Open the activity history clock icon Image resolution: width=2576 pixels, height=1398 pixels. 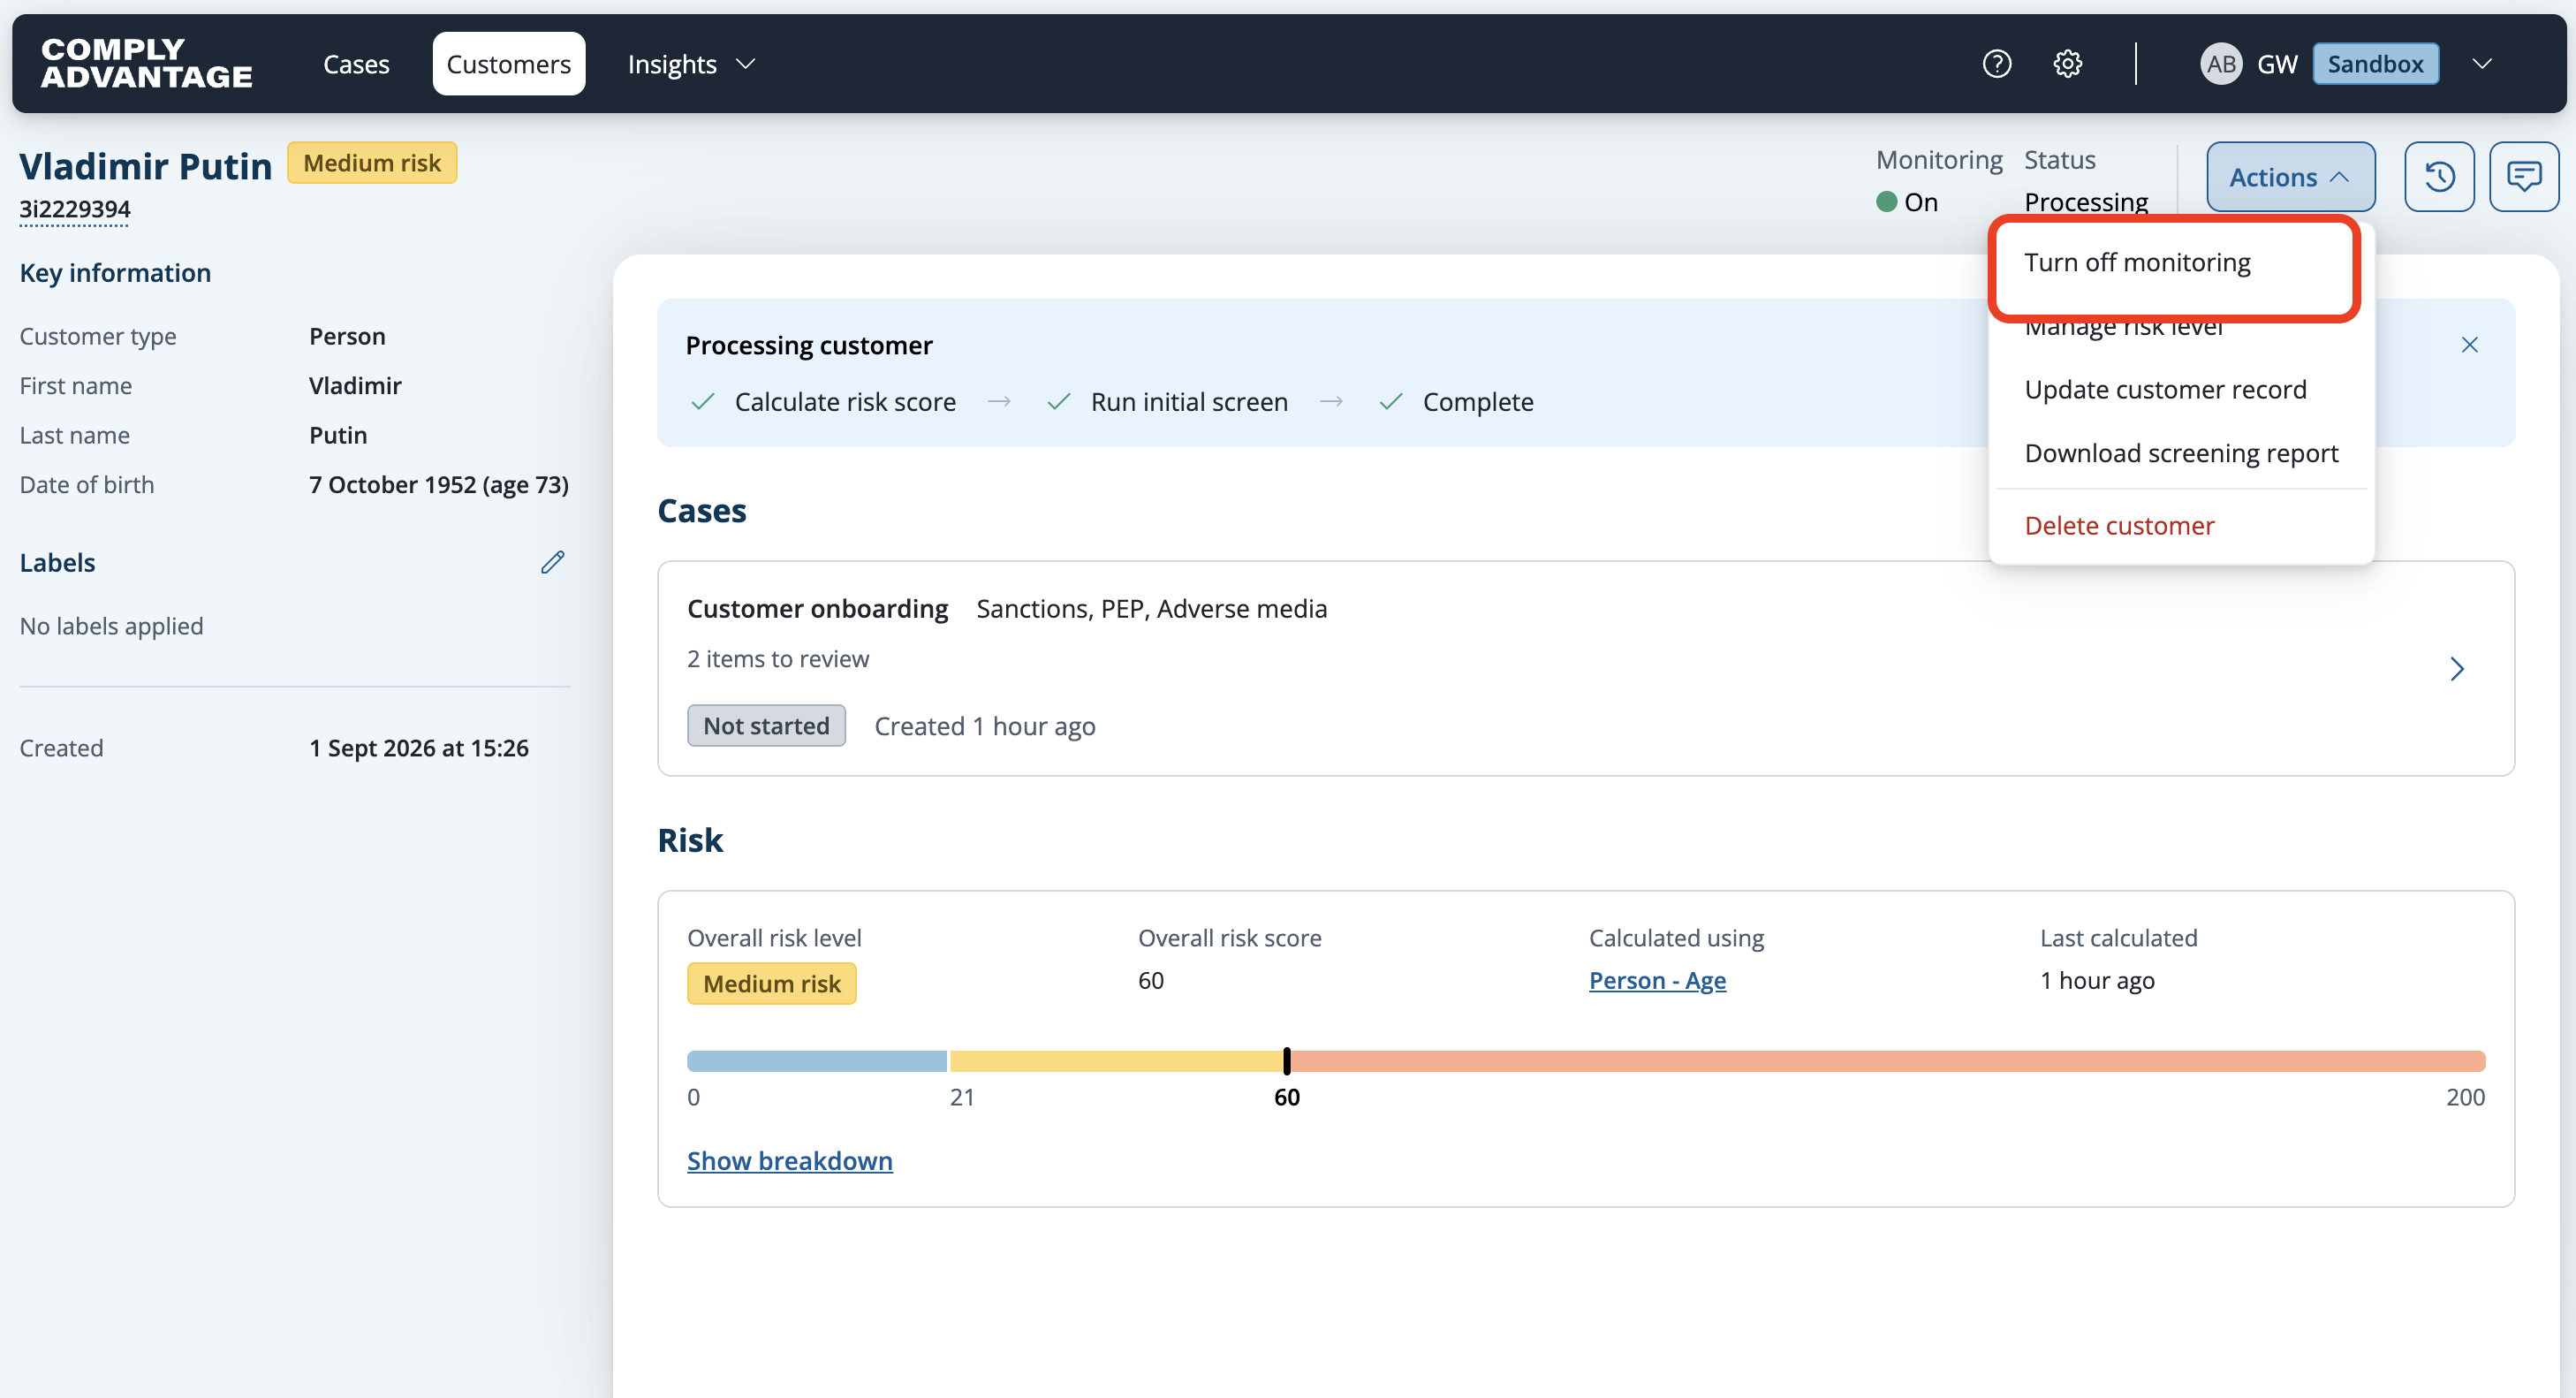2439,177
